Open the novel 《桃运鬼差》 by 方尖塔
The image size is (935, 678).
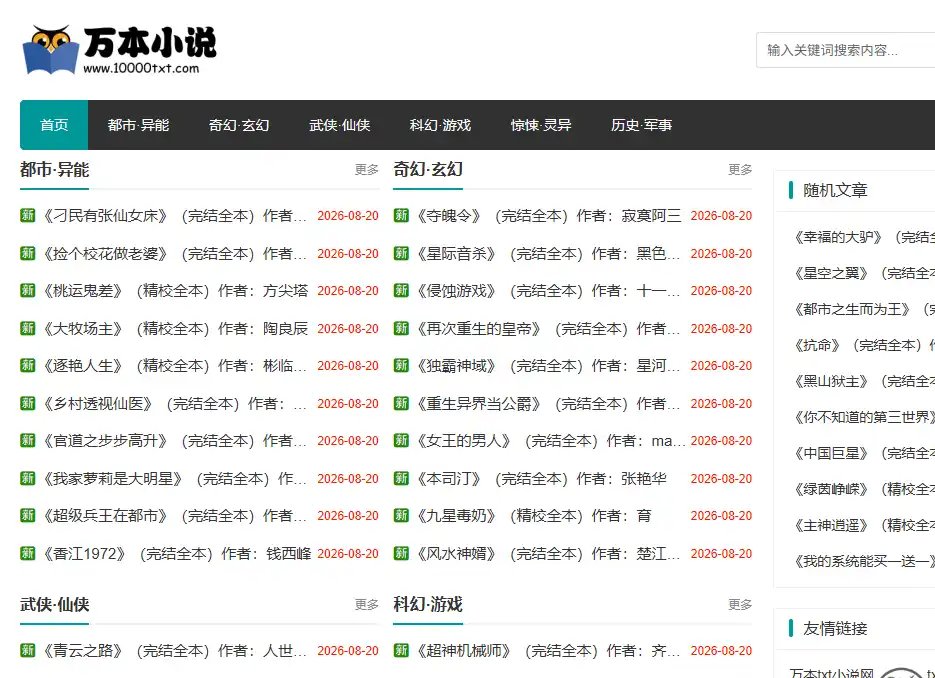[174, 290]
